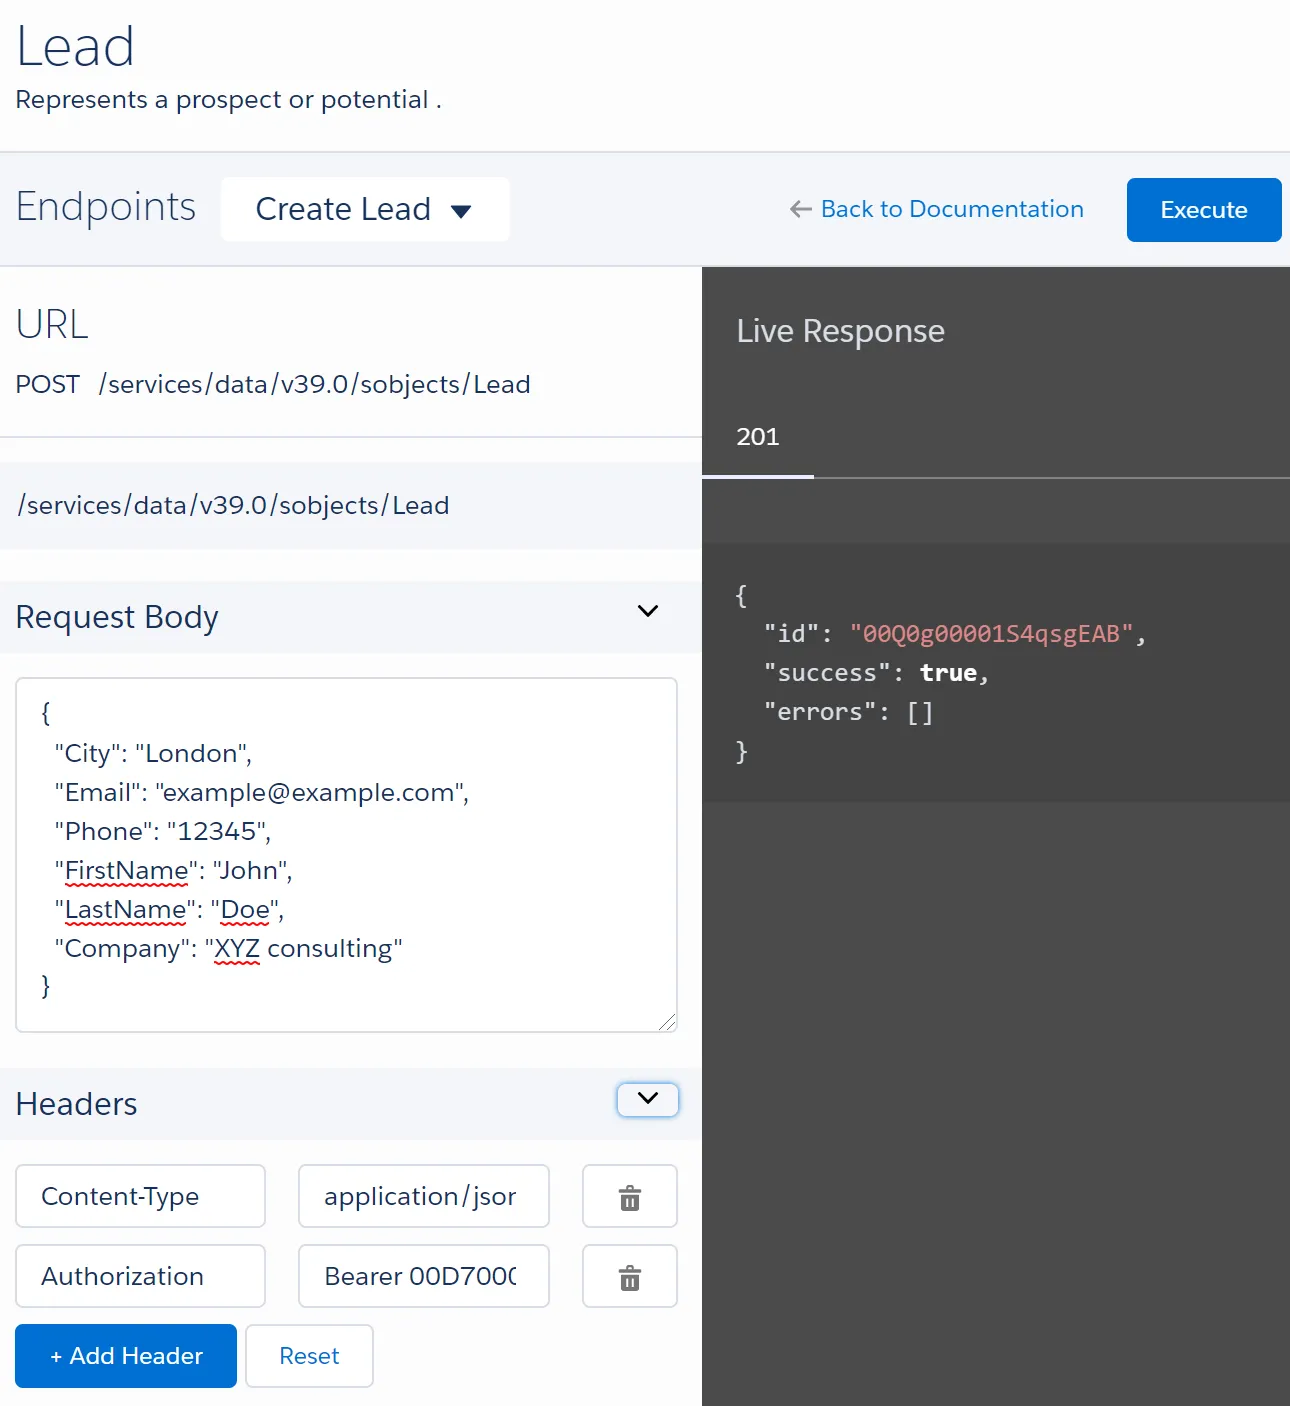Viewport: 1290px width, 1406px height.
Task: Collapse the Request Body section
Action: [x=648, y=611]
